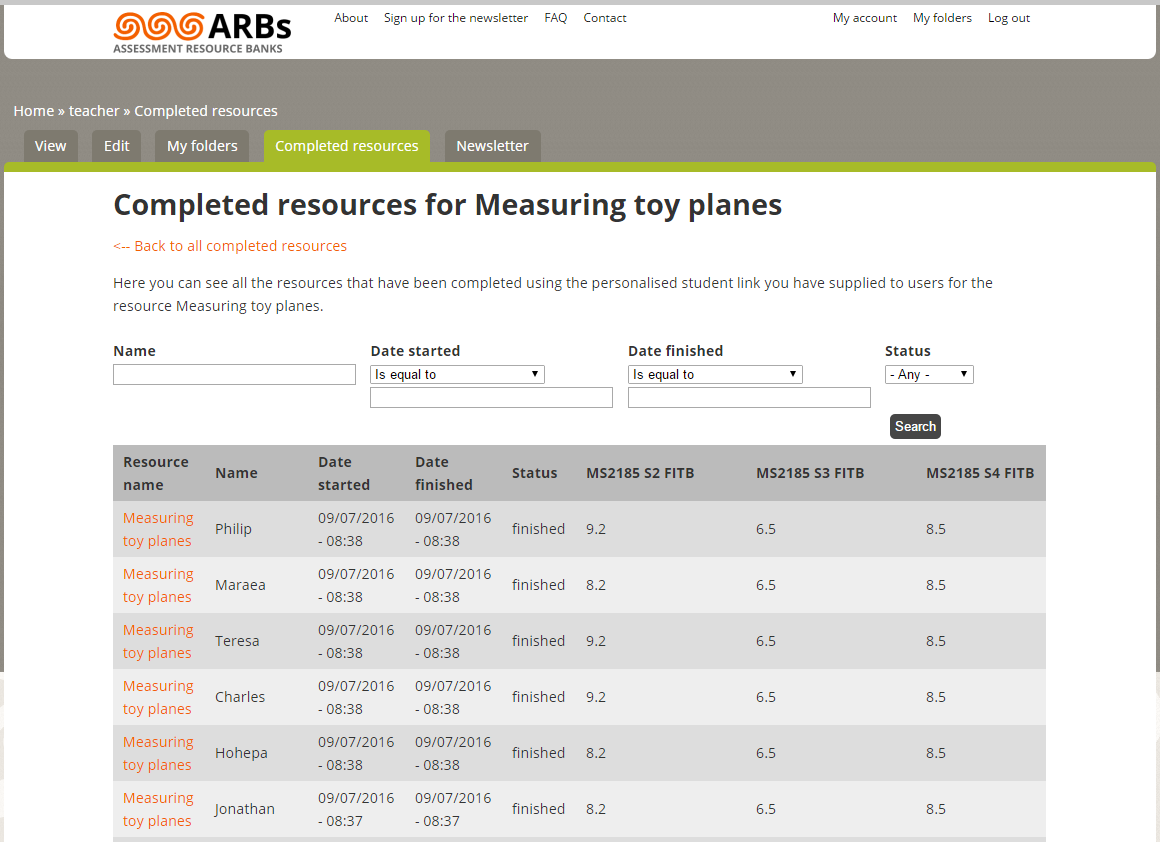The image size is (1160, 842).
Task: Click the name Jonathan
Action: pos(244,809)
